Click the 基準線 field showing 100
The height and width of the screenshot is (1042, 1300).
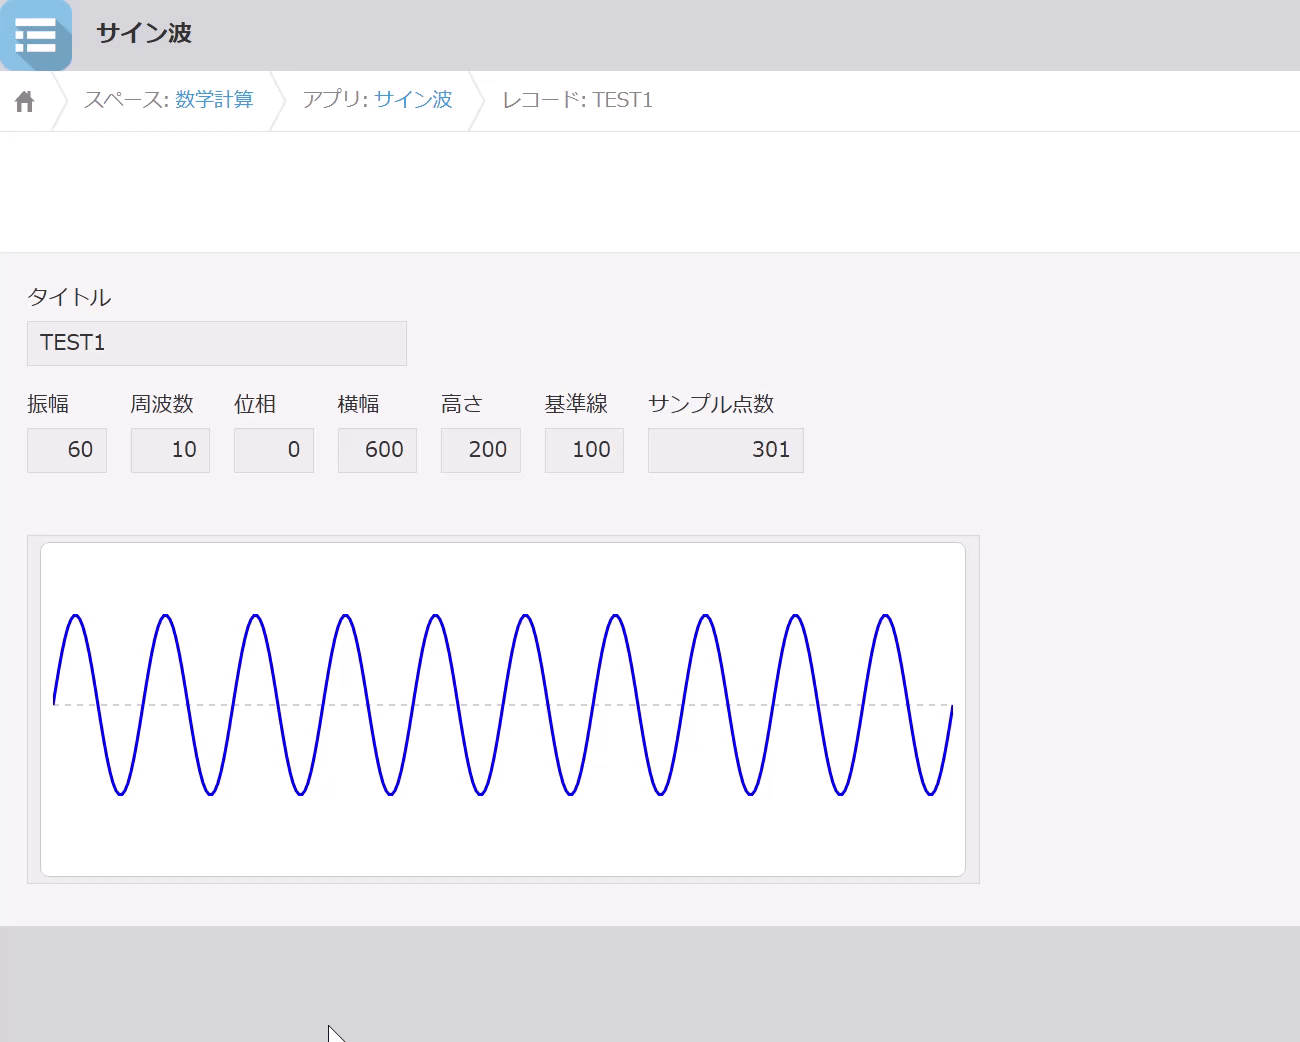click(584, 450)
